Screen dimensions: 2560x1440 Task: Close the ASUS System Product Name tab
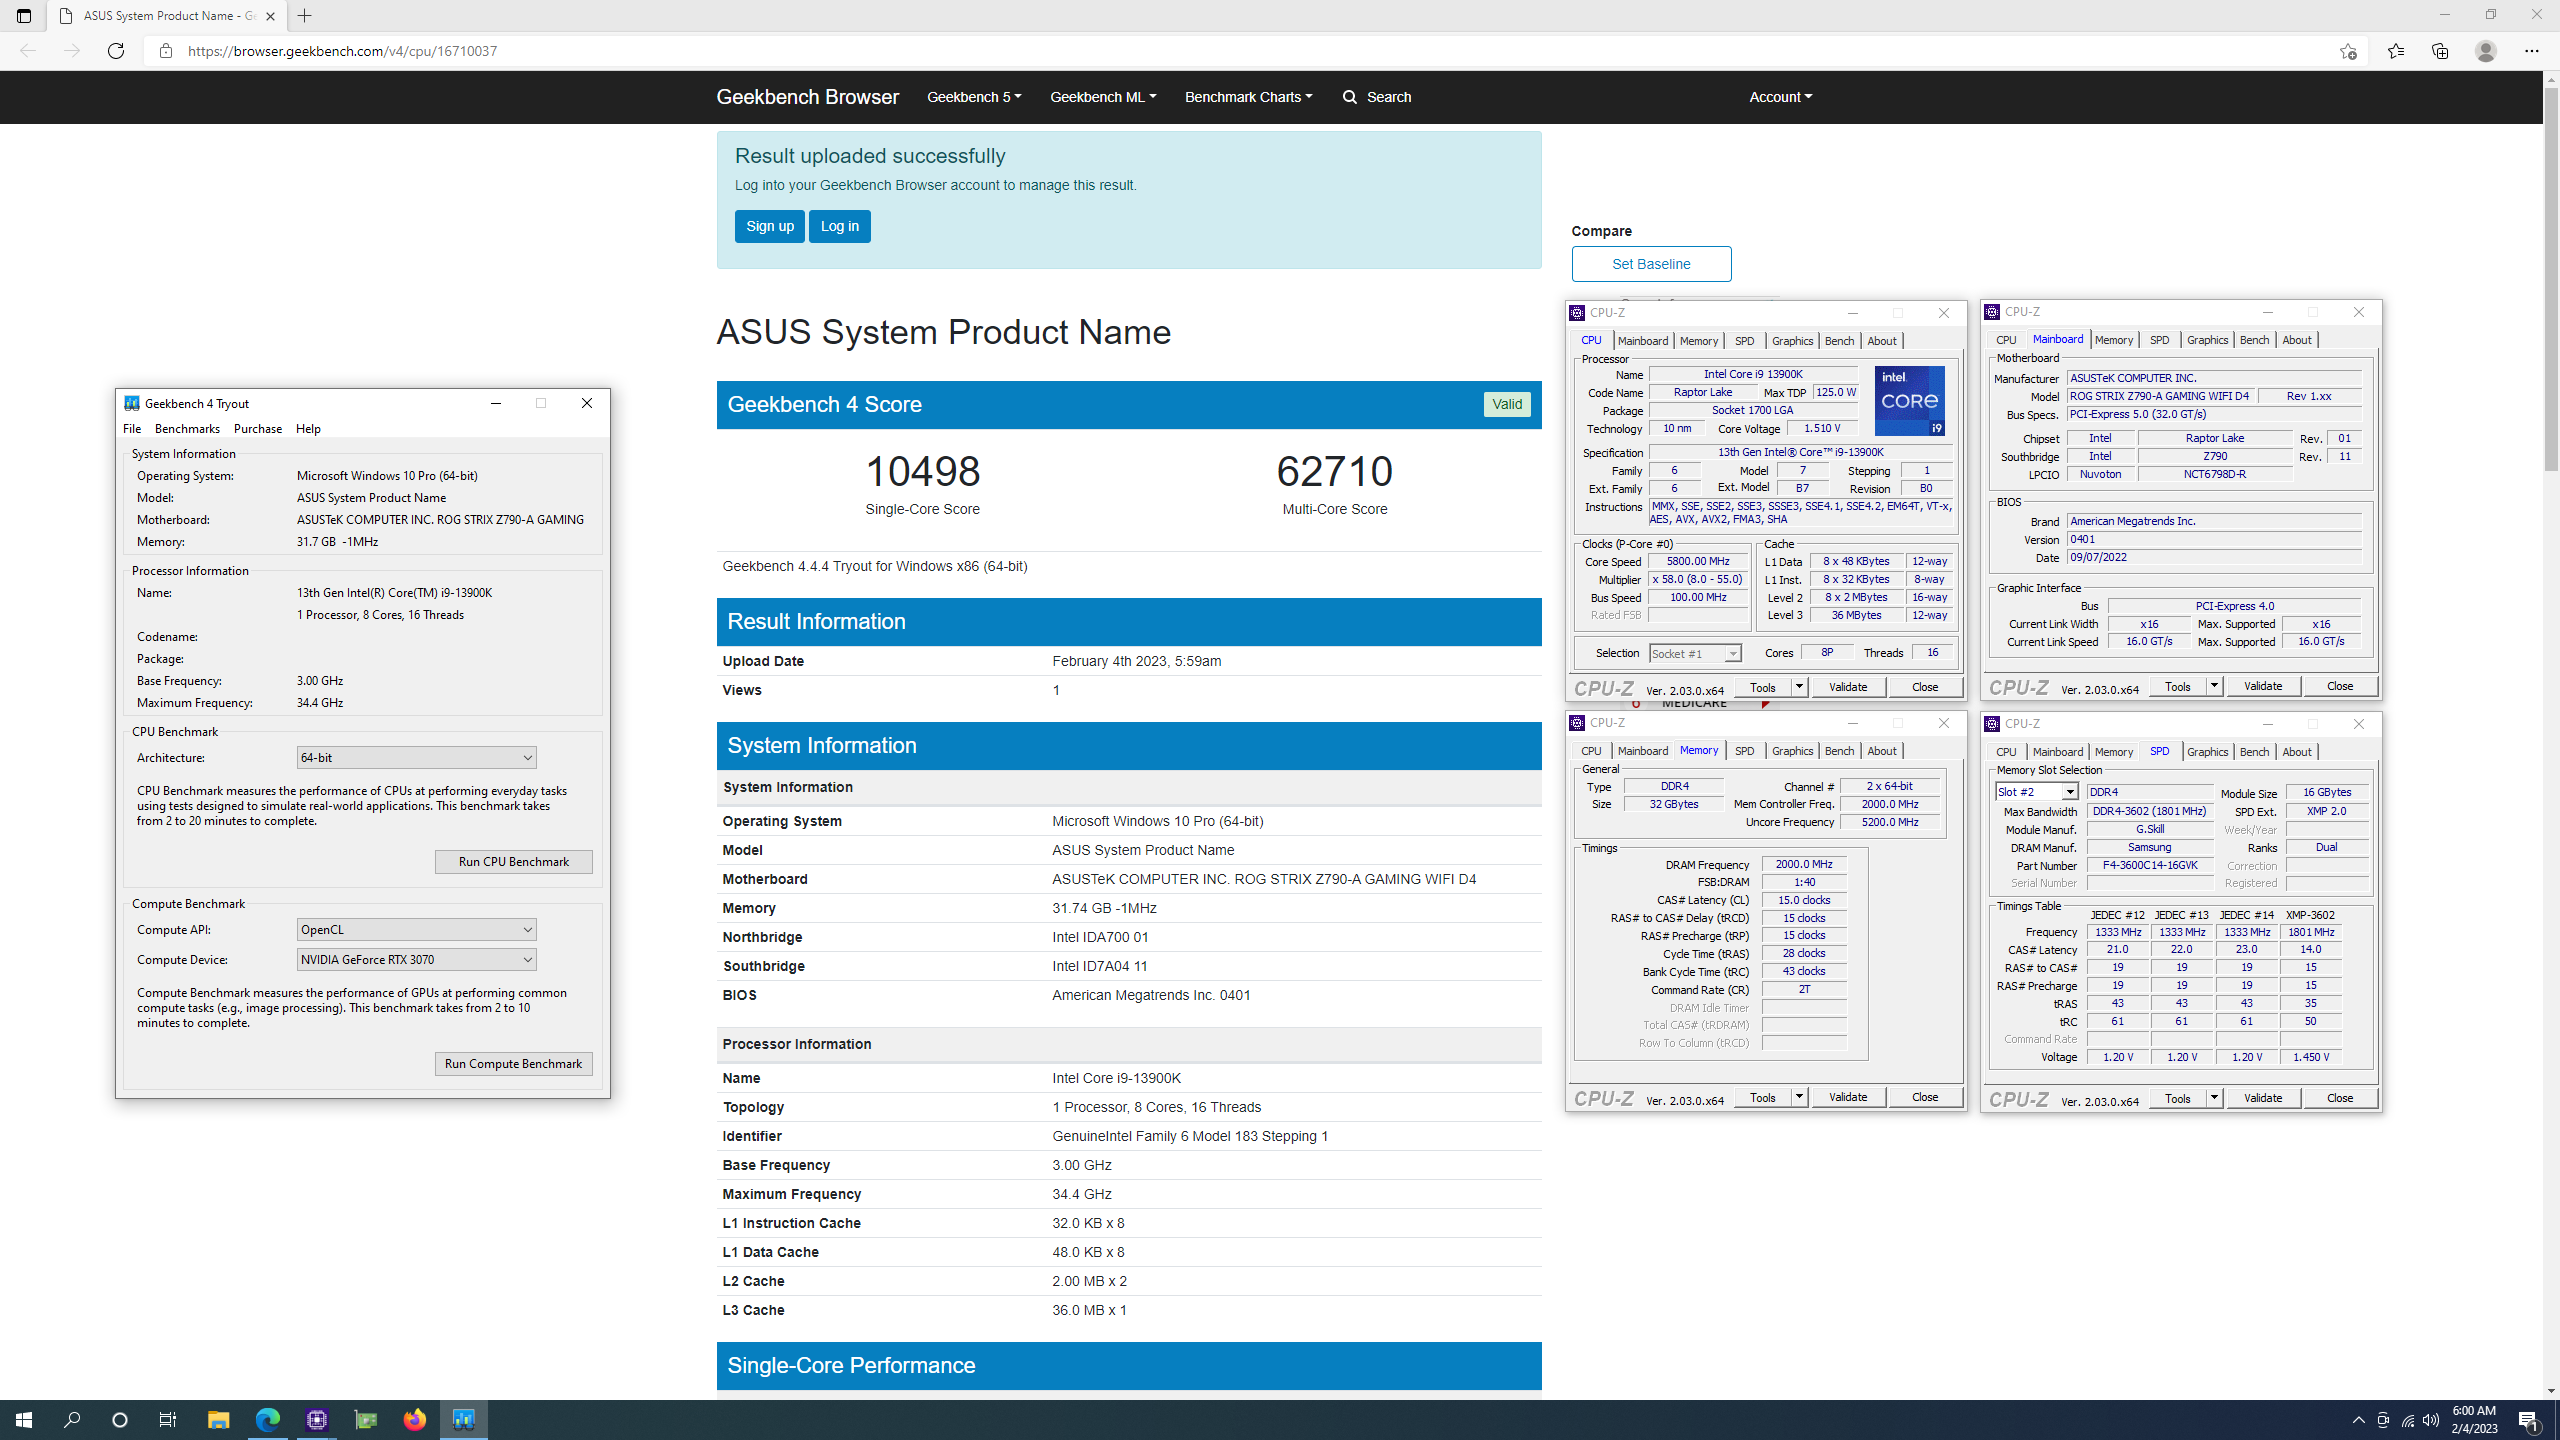tap(270, 16)
